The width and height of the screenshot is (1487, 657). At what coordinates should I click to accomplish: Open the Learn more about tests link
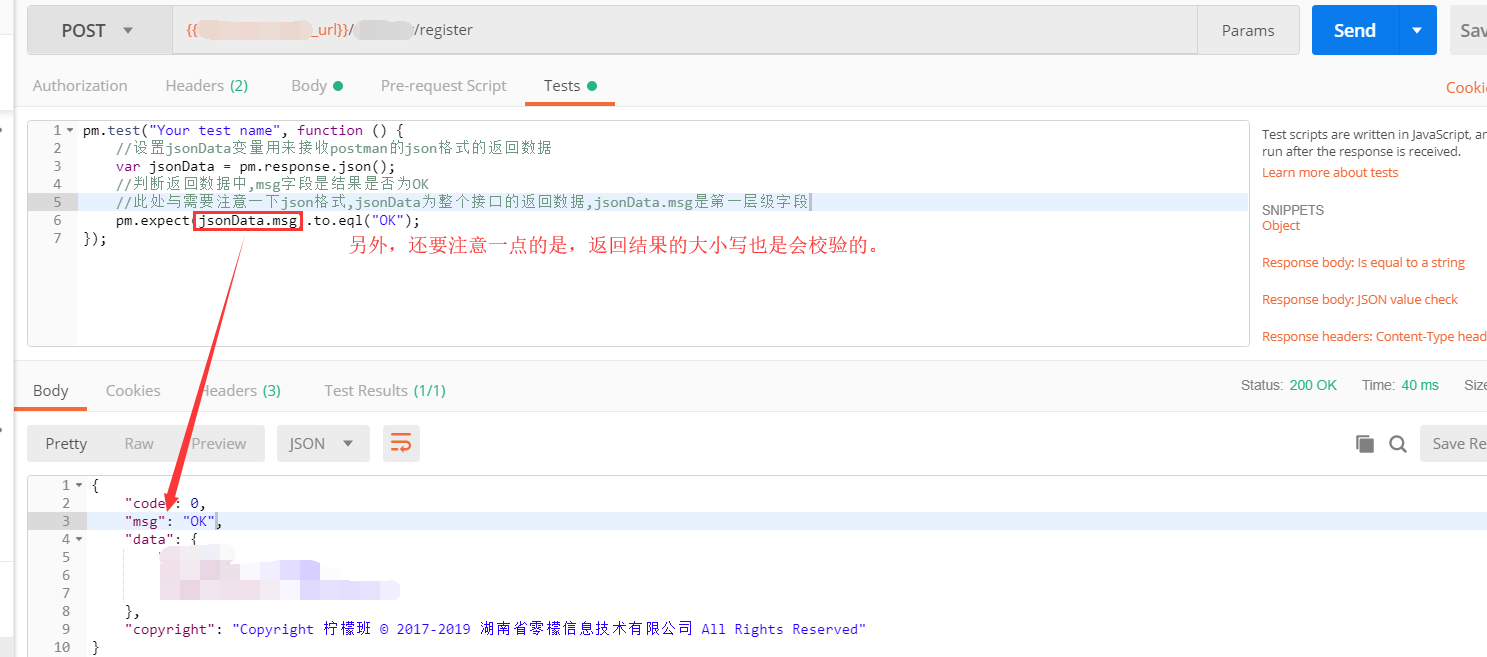tap(1329, 172)
